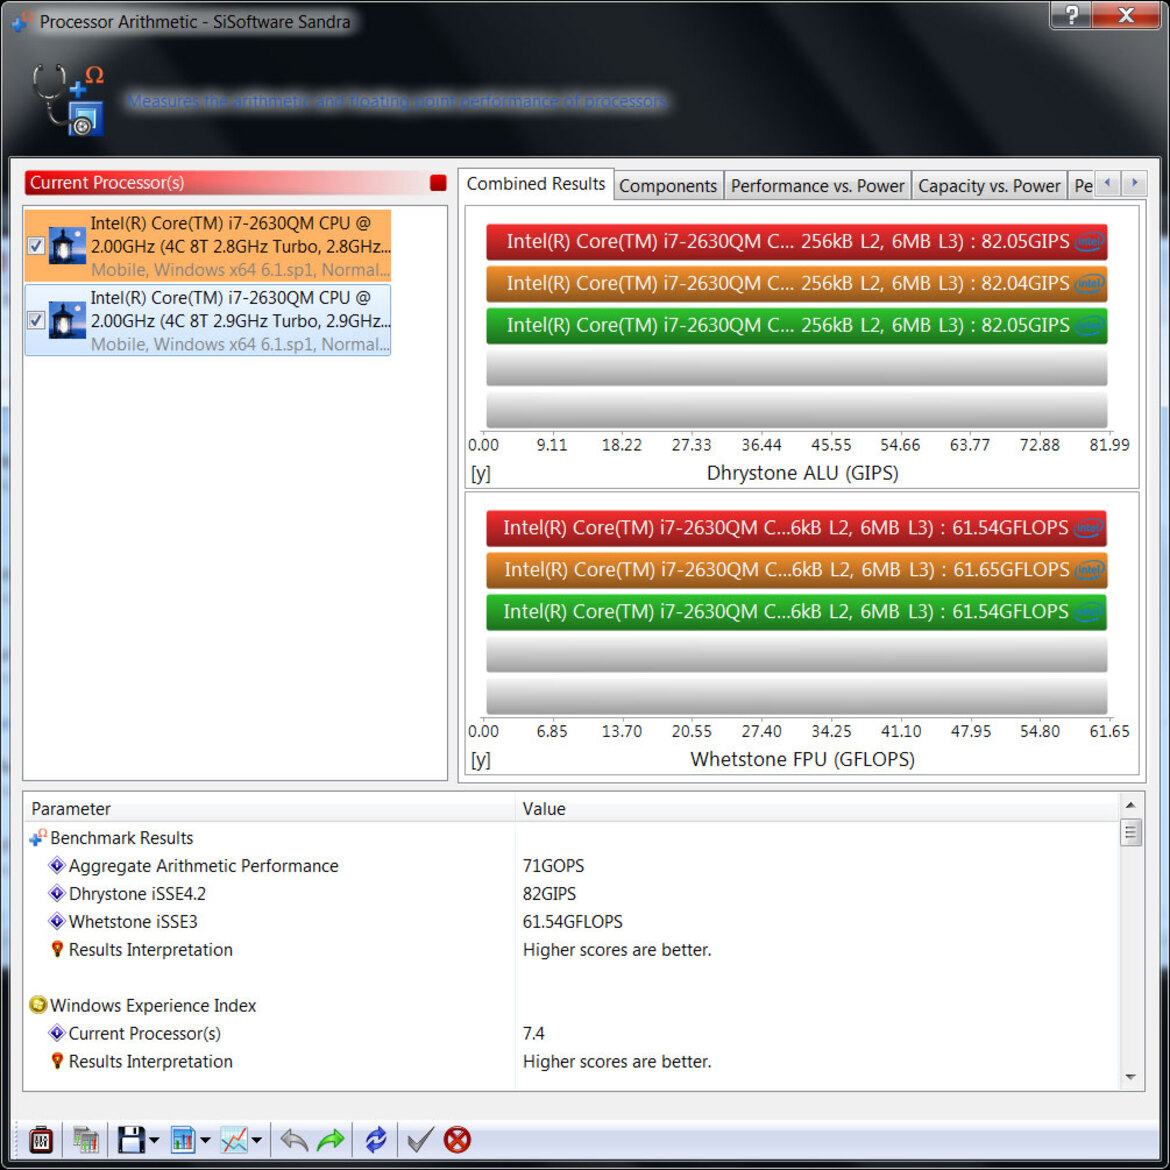
Task: Click the copy results chart icon
Action: pyautogui.click(x=86, y=1139)
